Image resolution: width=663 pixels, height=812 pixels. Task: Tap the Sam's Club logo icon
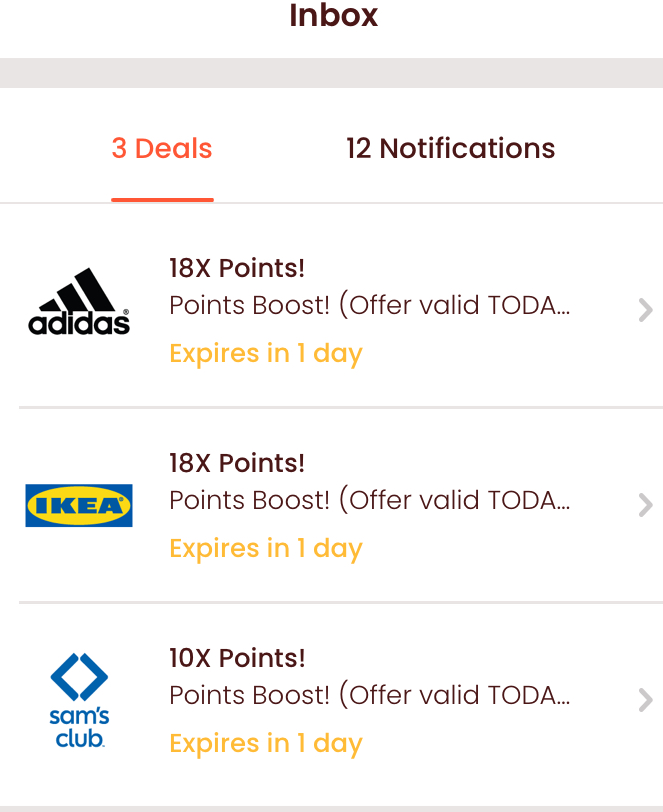(x=79, y=700)
